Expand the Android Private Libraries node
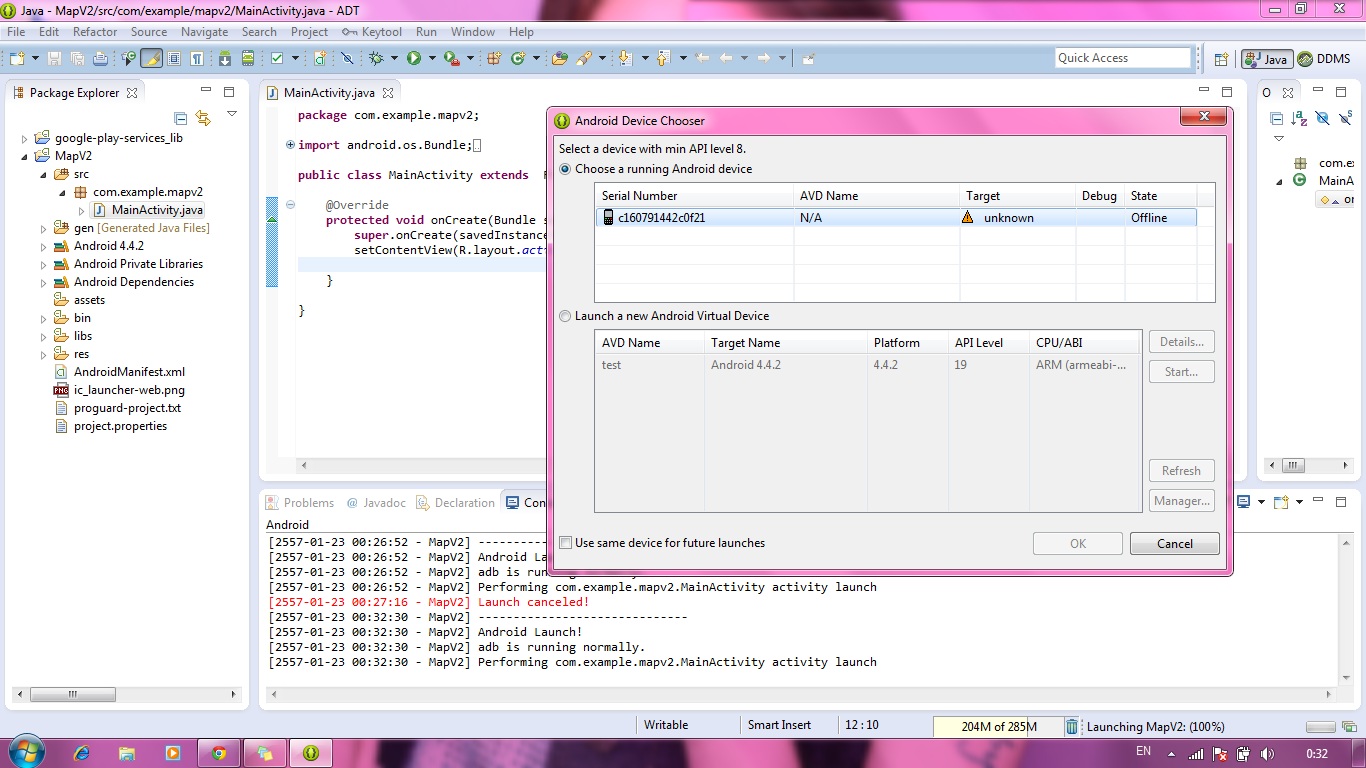Viewport: 1366px width, 768px height. pyautogui.click(x=43, y=264)
